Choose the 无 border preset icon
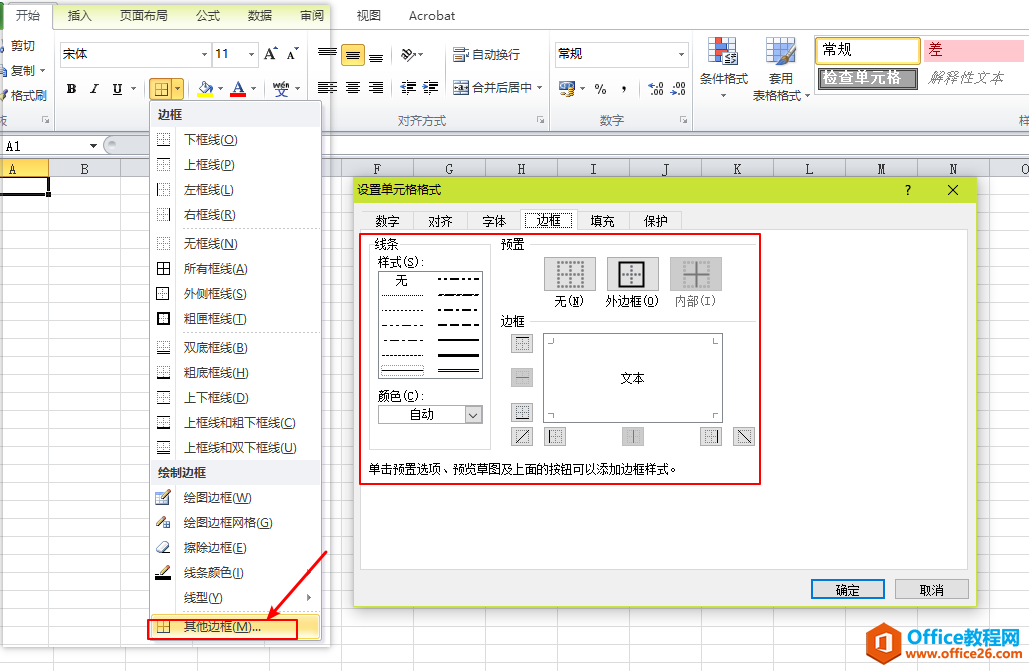 tap(569, 274)
